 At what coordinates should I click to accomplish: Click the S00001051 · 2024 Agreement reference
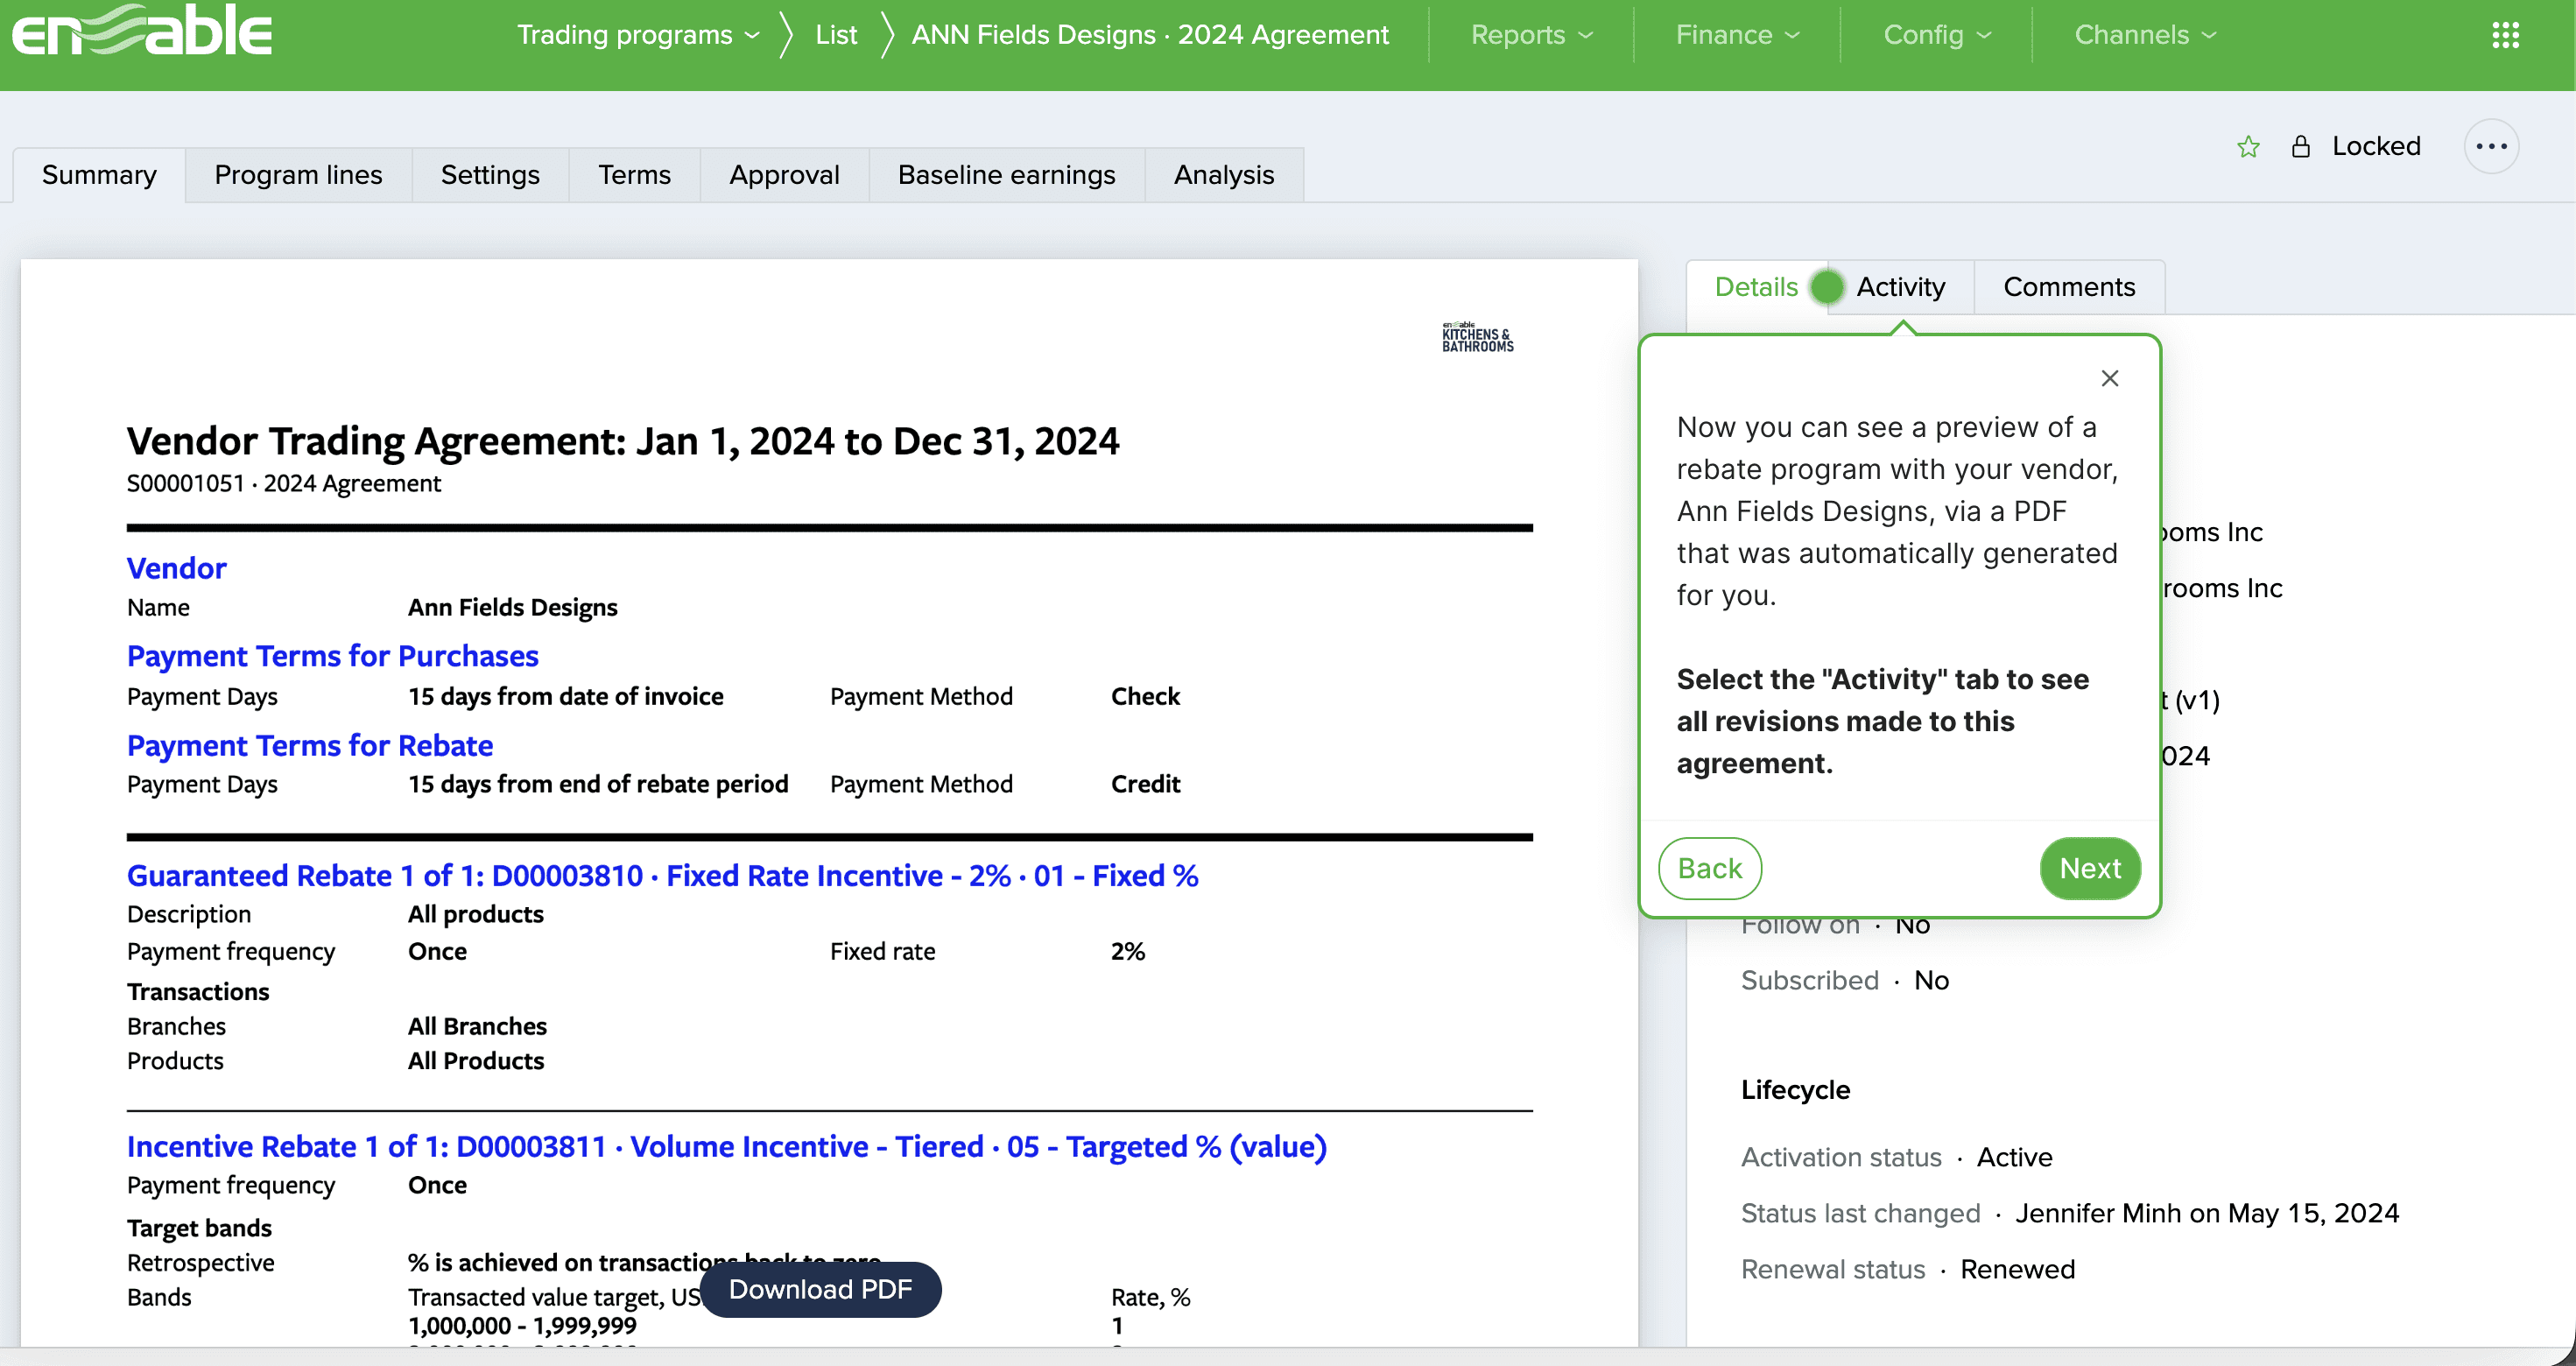pyautogui.click(x=284, y=484)
